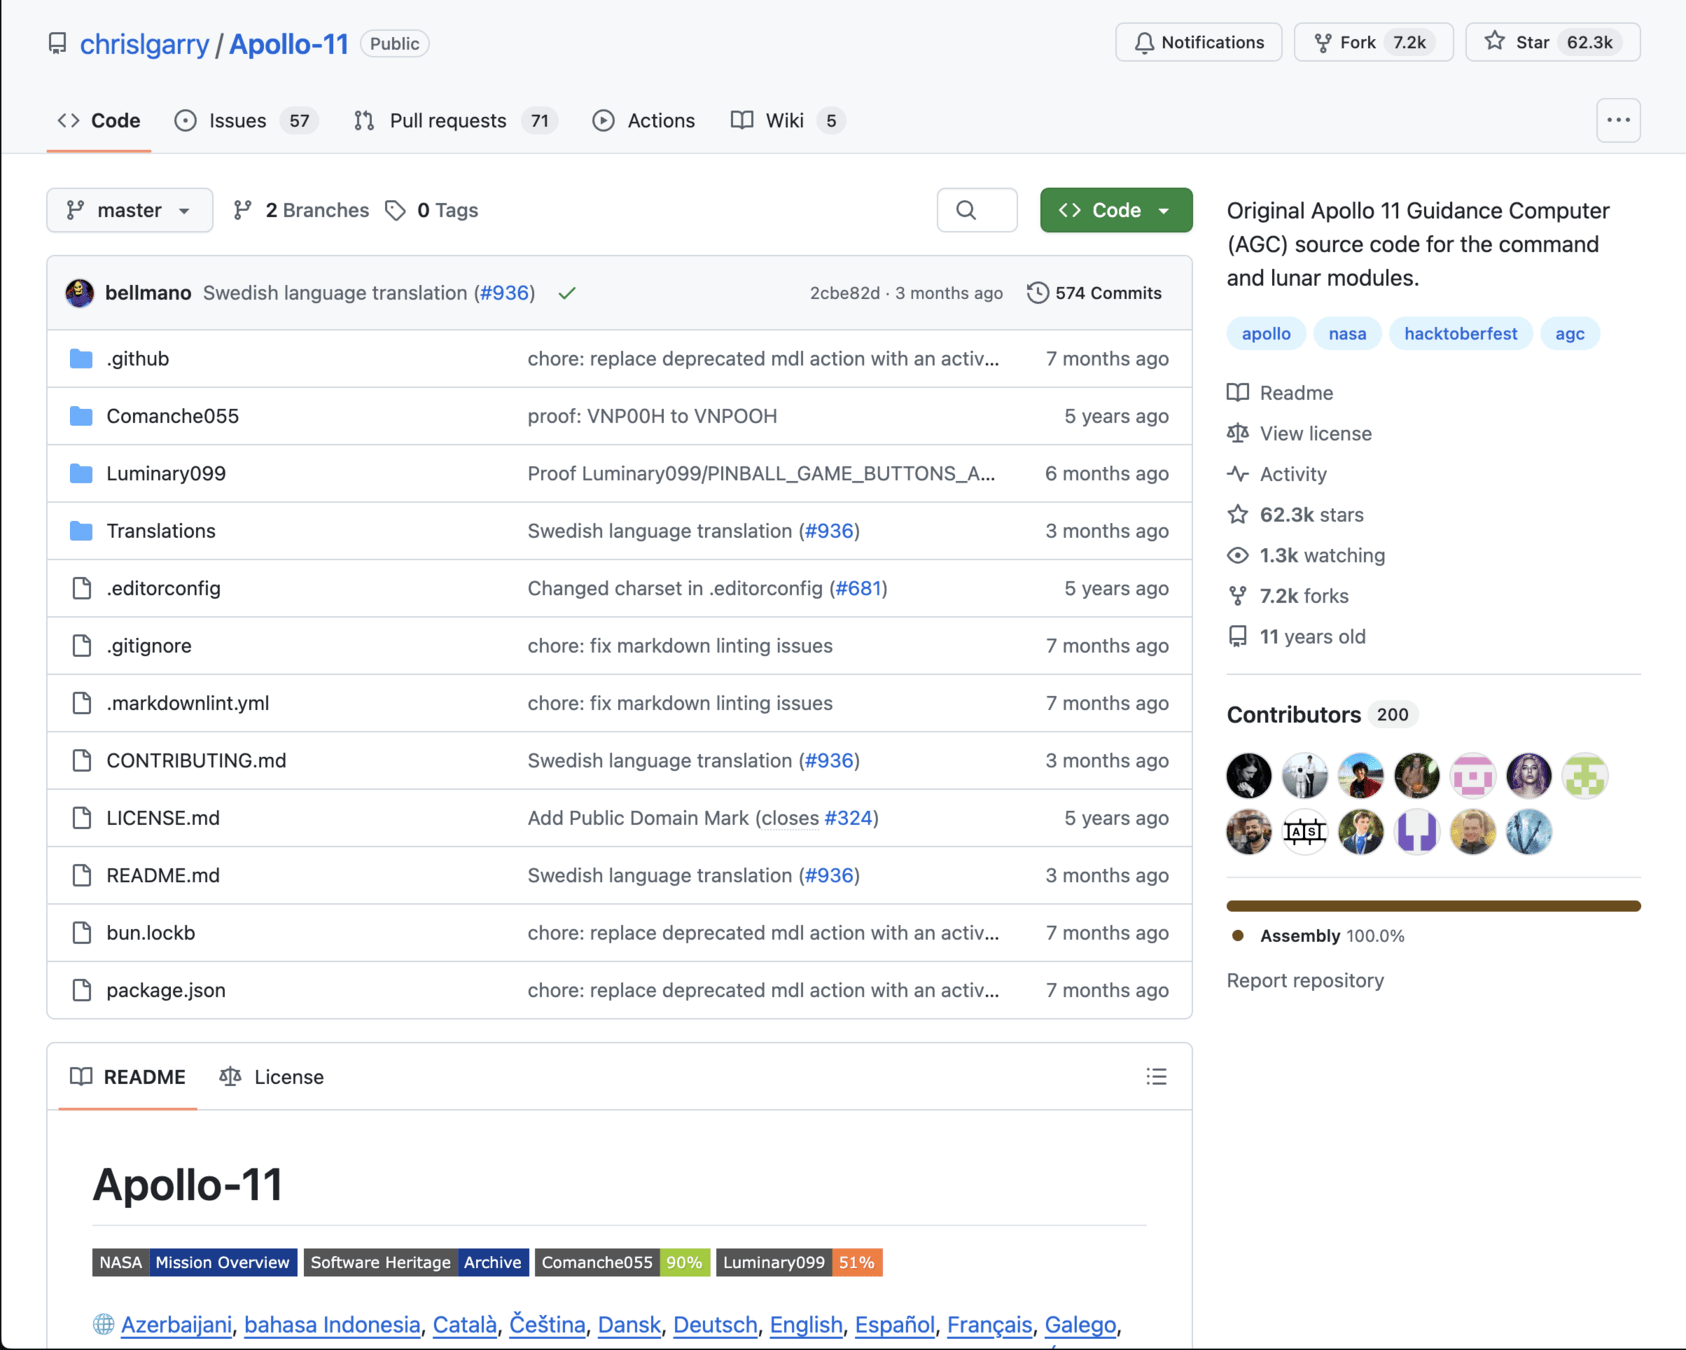This screenshot has height=1350, width=1686.
Task: Select the README tab in file viewer
Action: click(x=128, y=1077)
